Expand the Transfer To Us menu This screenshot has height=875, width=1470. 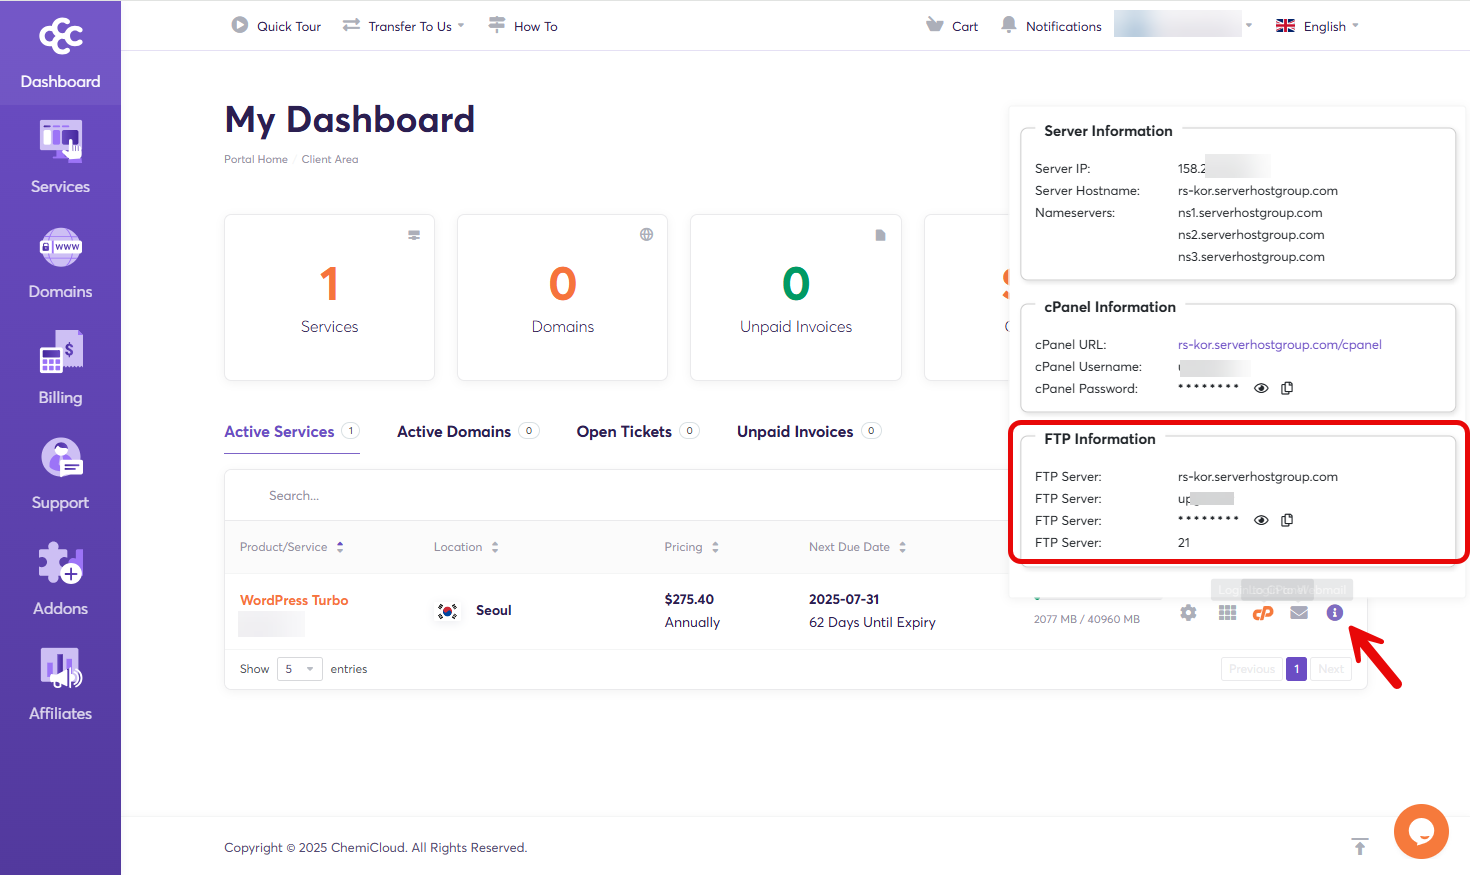tap(404, 26)
